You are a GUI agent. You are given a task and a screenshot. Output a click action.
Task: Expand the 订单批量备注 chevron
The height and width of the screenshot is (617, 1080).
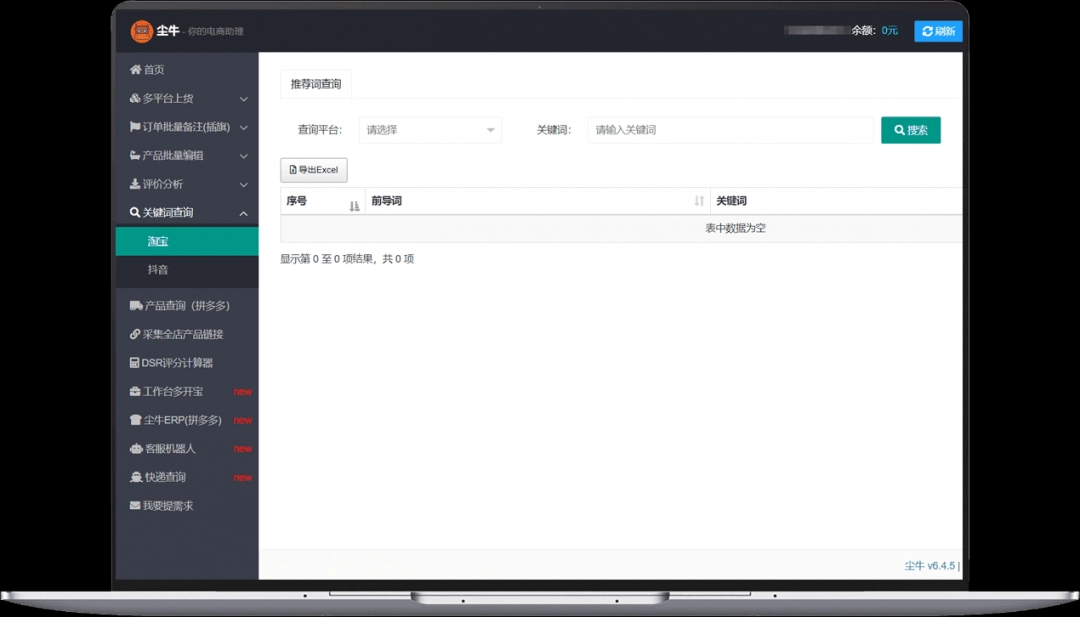(244, 127)
